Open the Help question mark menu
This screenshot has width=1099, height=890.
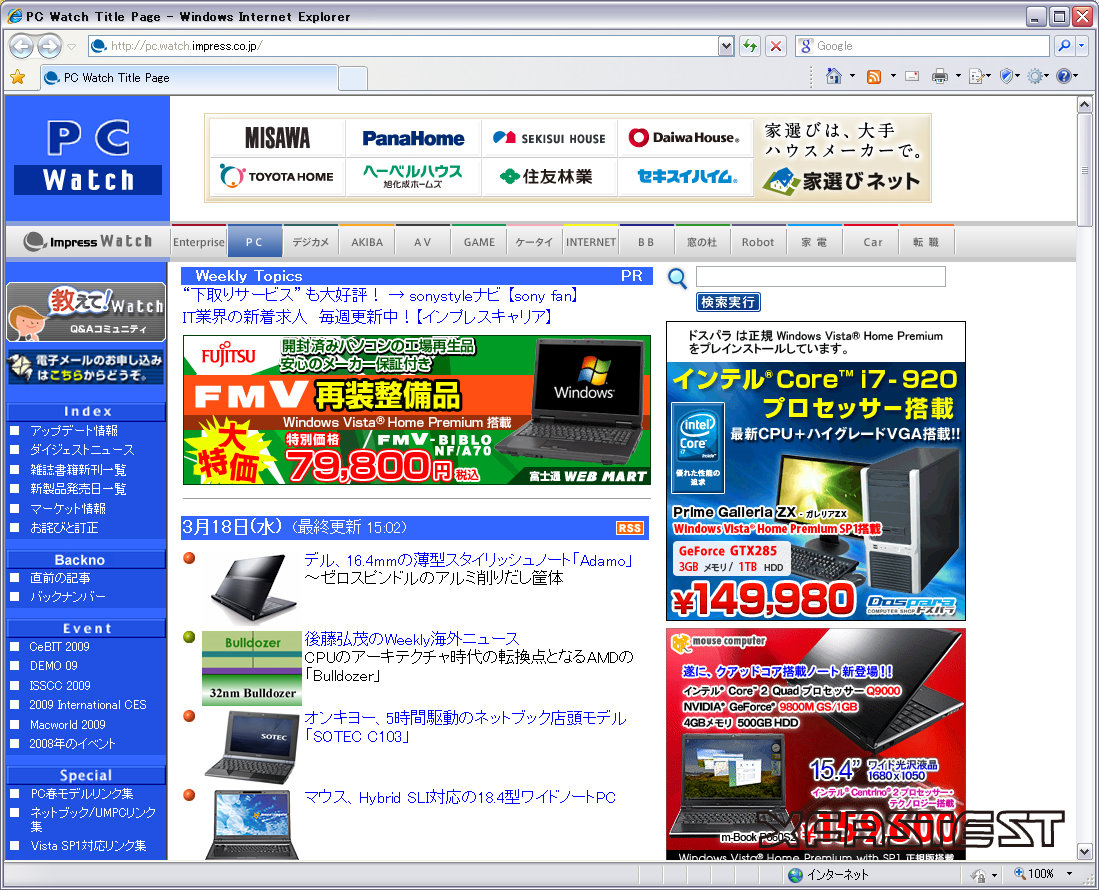click(1066, 76)
